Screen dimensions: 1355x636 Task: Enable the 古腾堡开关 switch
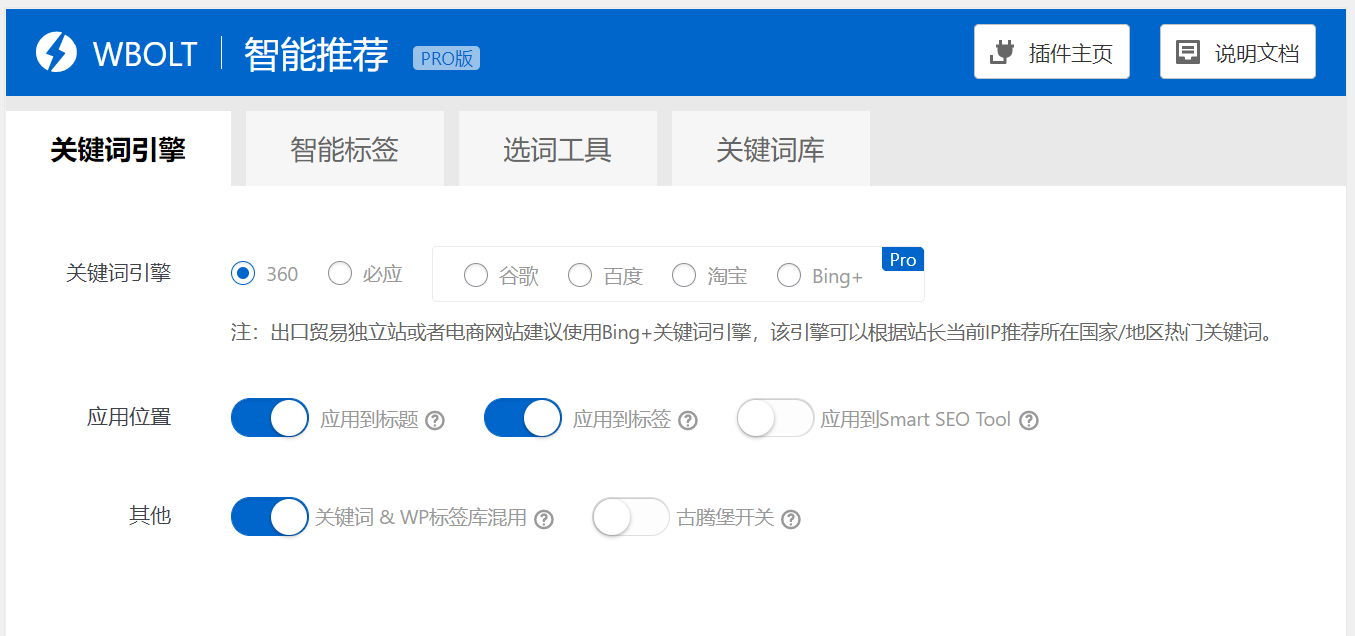631,517
